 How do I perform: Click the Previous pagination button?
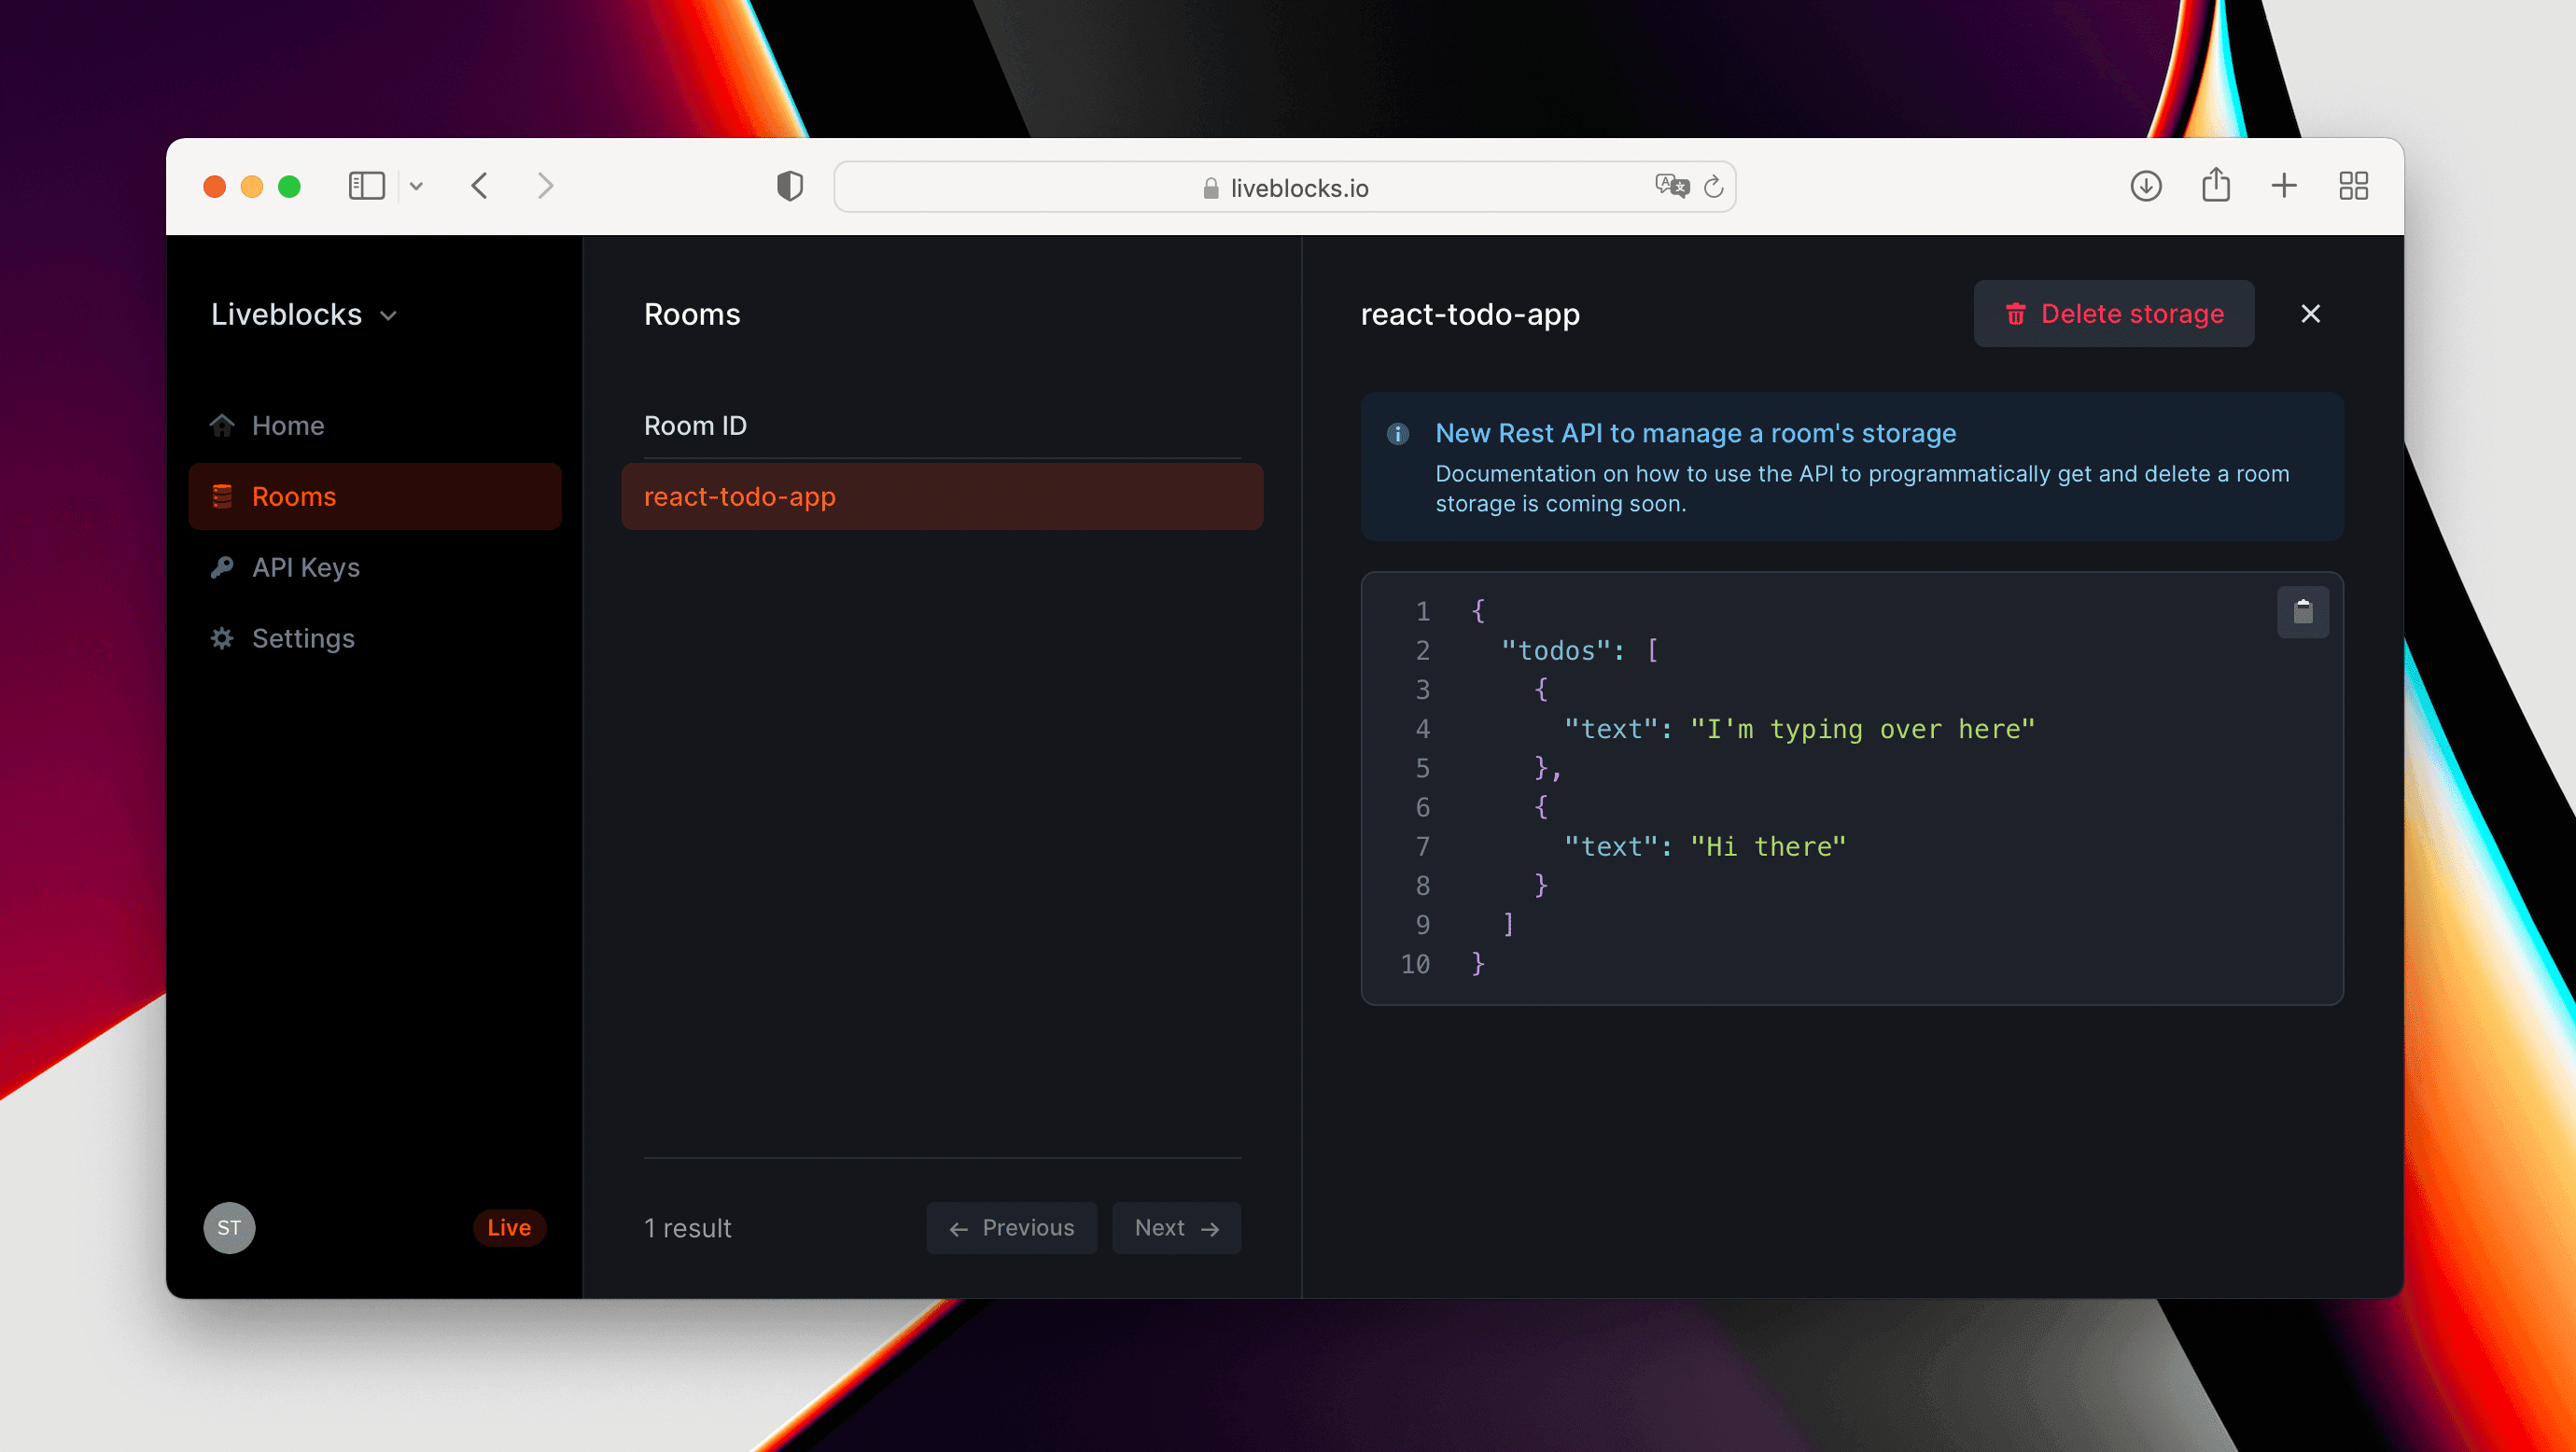tap(1014, 1227)
